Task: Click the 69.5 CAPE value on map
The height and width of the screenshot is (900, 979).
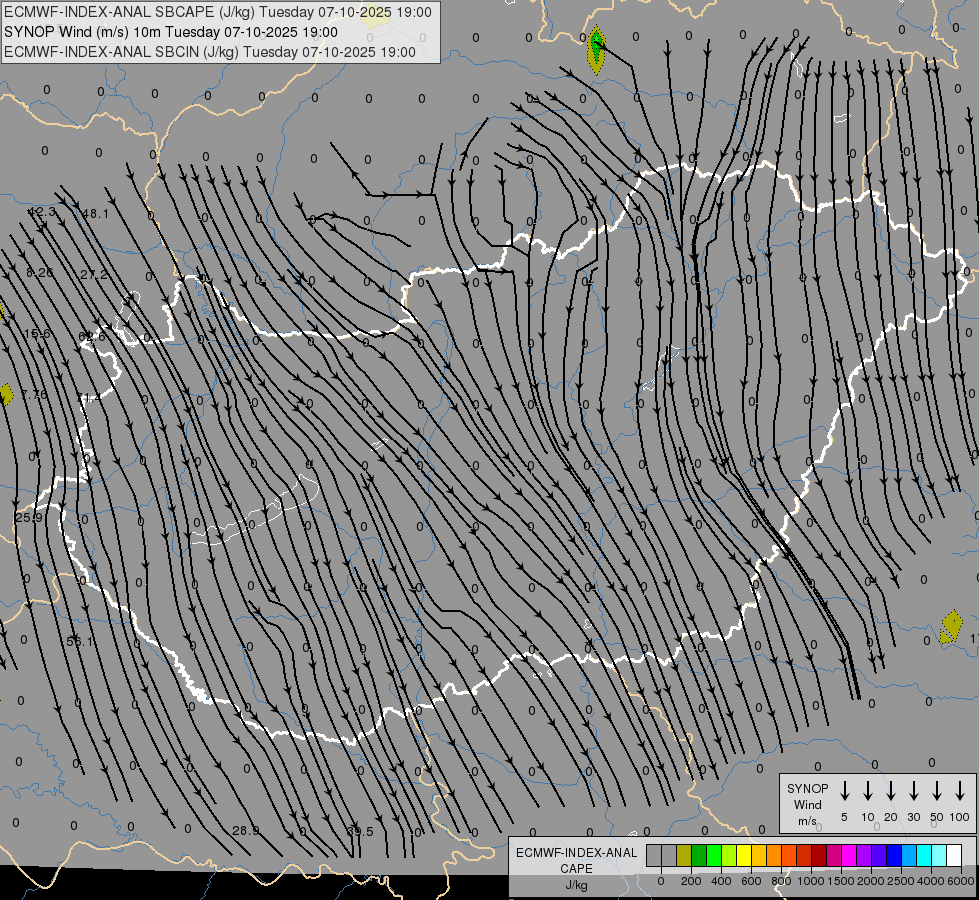Action: tap(360, 832)
